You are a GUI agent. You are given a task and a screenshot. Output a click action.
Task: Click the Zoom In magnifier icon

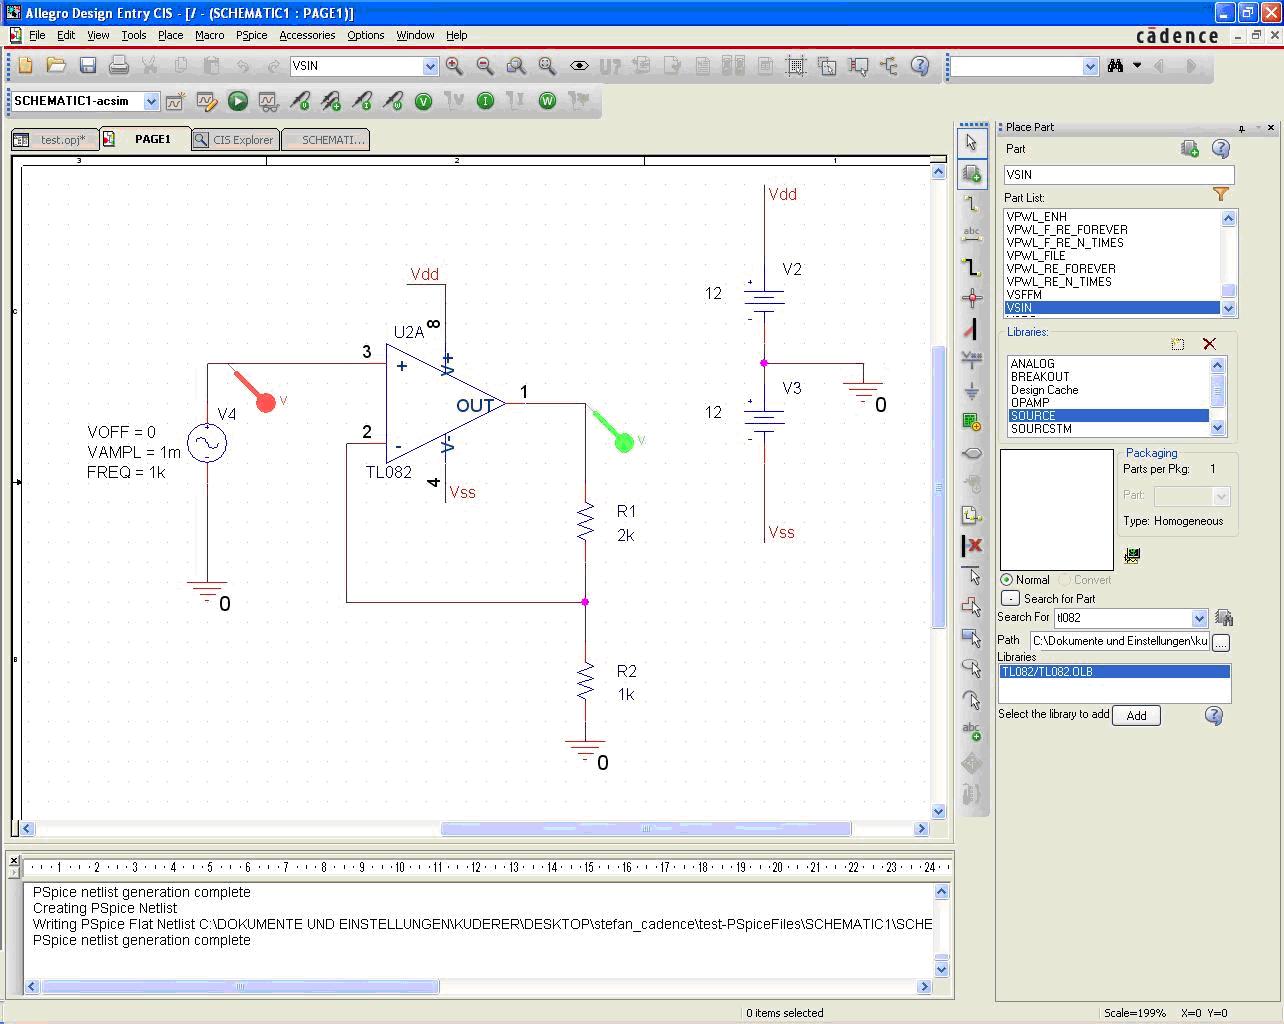(x=454, y=66)
